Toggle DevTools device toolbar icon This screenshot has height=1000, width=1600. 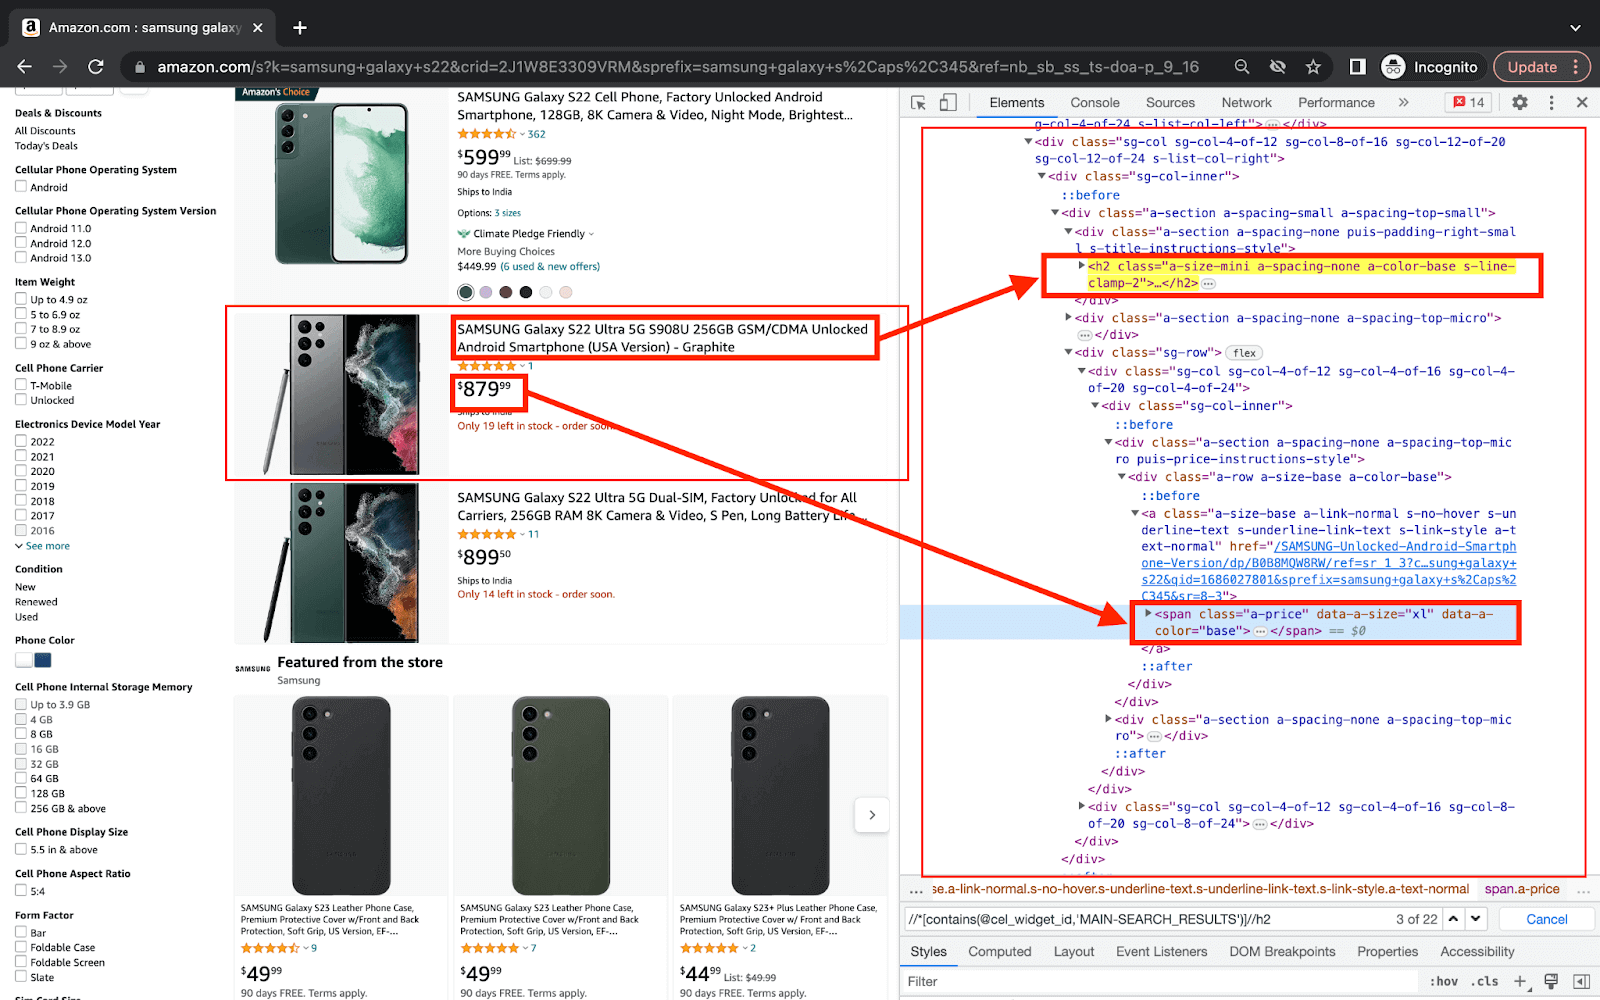(x=948, y=102)
